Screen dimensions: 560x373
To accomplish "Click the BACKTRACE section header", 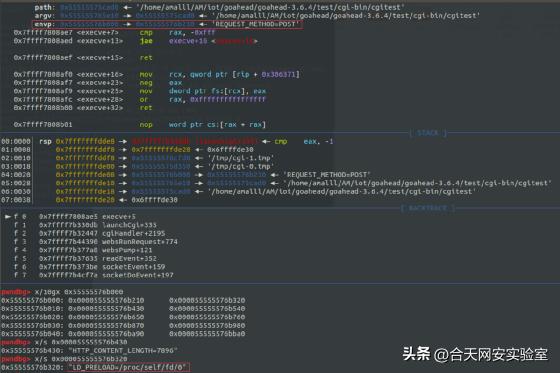I will [428, 208].
